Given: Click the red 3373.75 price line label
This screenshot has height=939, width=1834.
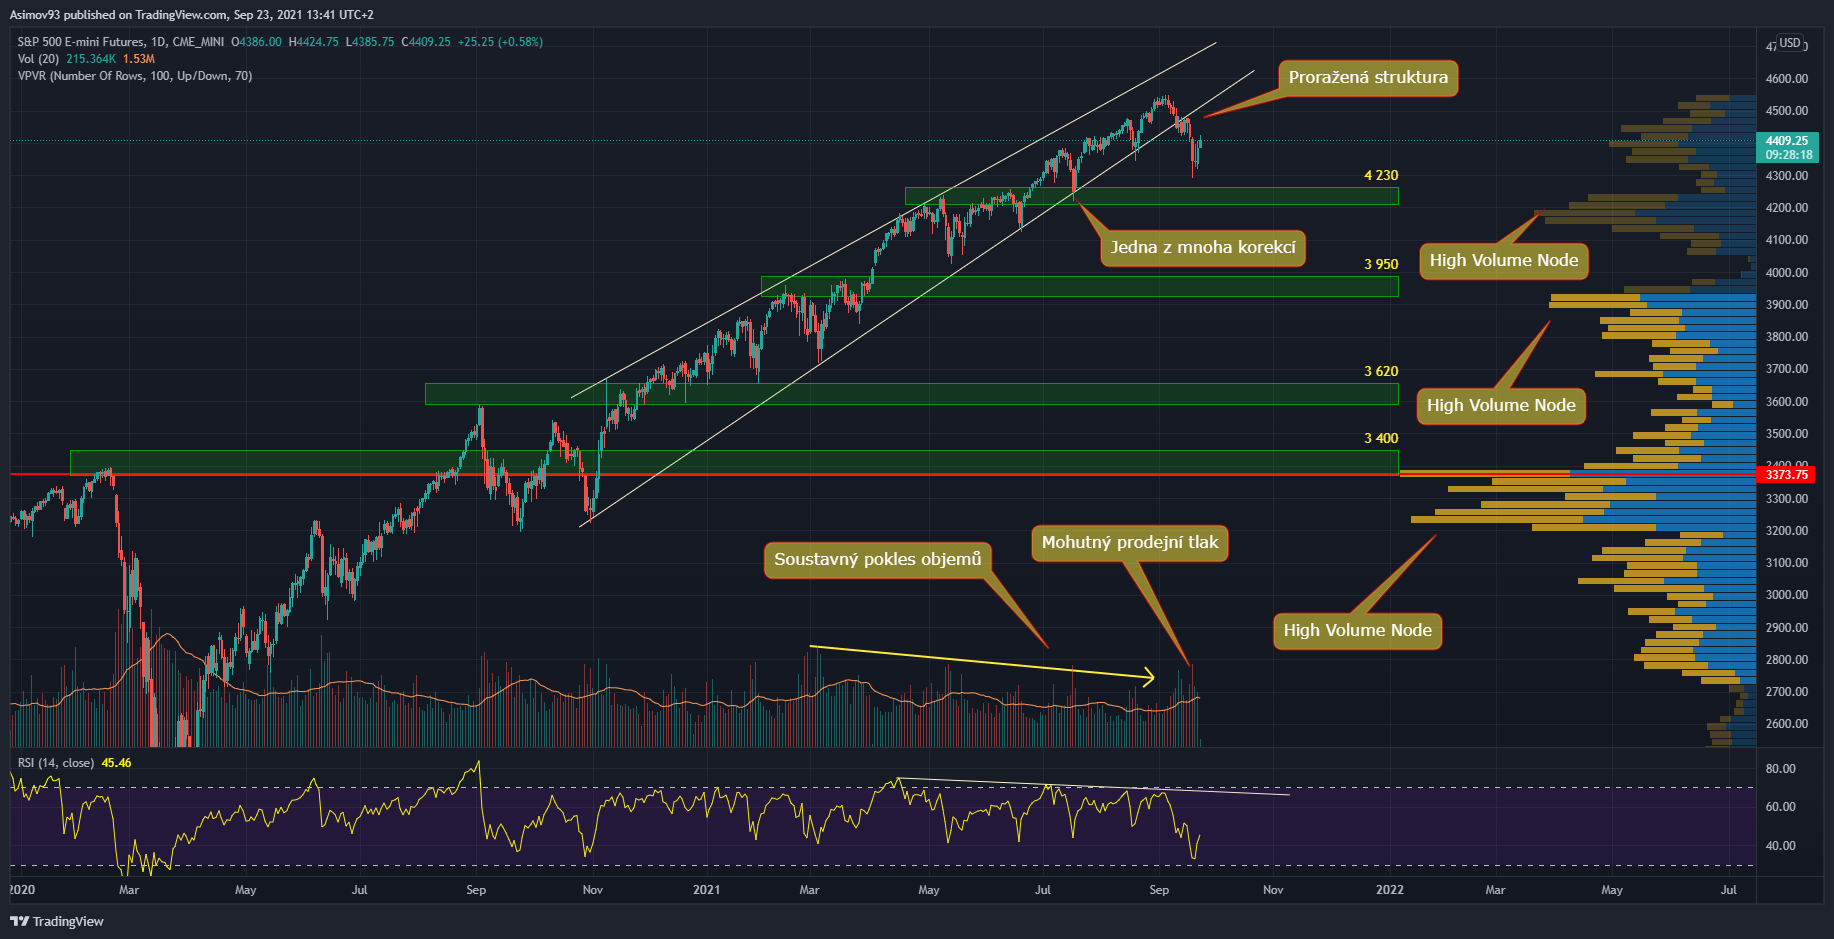Looking at the screenshot, I should (x=1786, y=475).
